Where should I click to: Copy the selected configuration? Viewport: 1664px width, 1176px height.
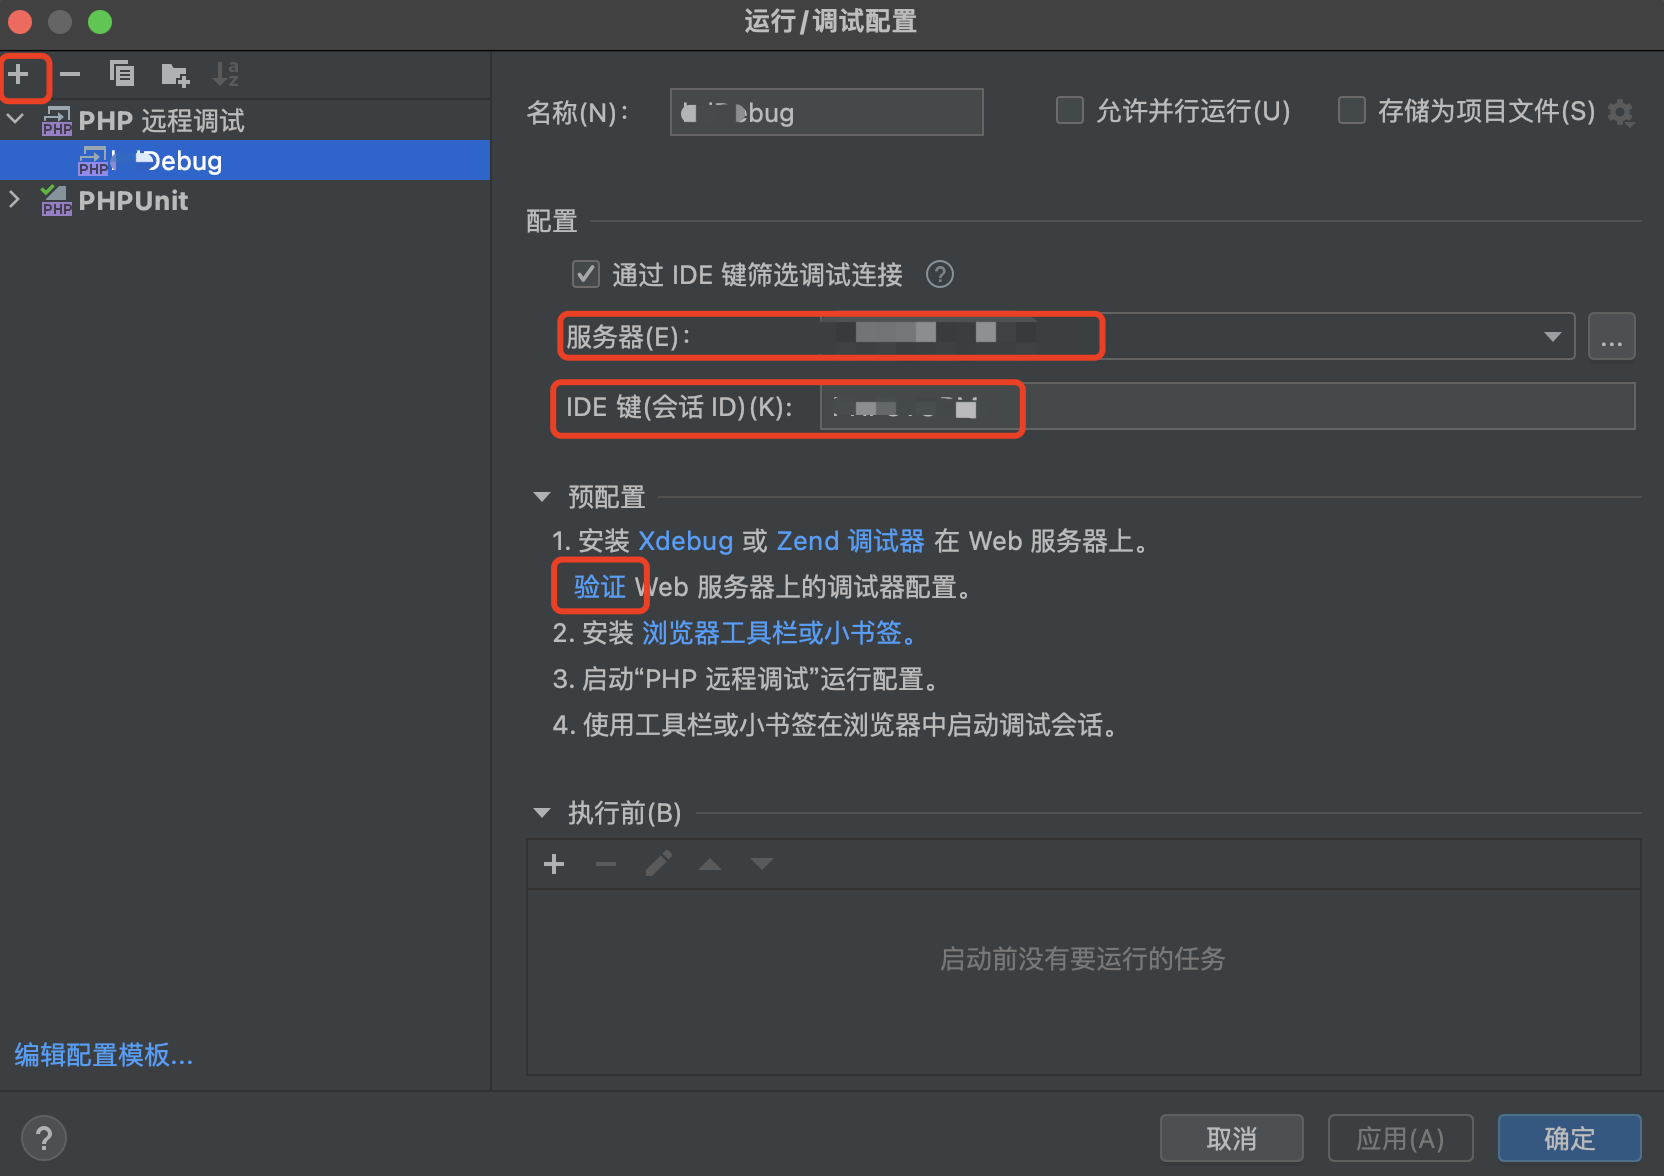click(x=122, y=74)
